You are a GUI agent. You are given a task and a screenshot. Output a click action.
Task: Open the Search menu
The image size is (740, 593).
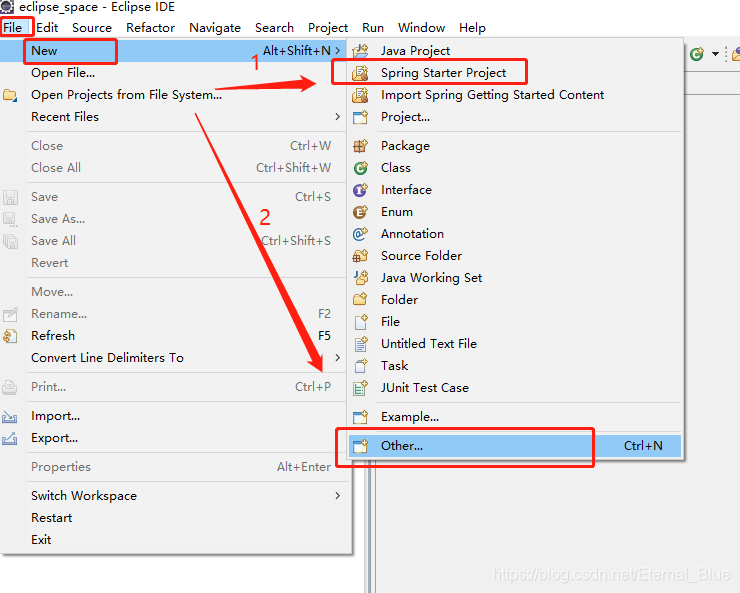tap(275, 28)
